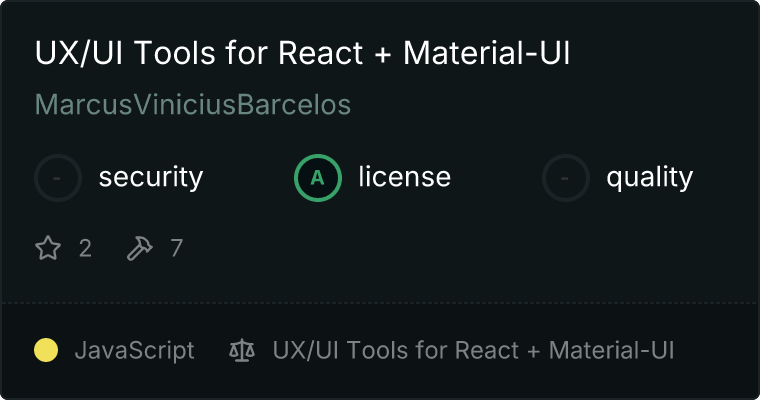Click the word React in the footer text
The width and height of the screenshot is (760, 400).
[x=485, y=351]
